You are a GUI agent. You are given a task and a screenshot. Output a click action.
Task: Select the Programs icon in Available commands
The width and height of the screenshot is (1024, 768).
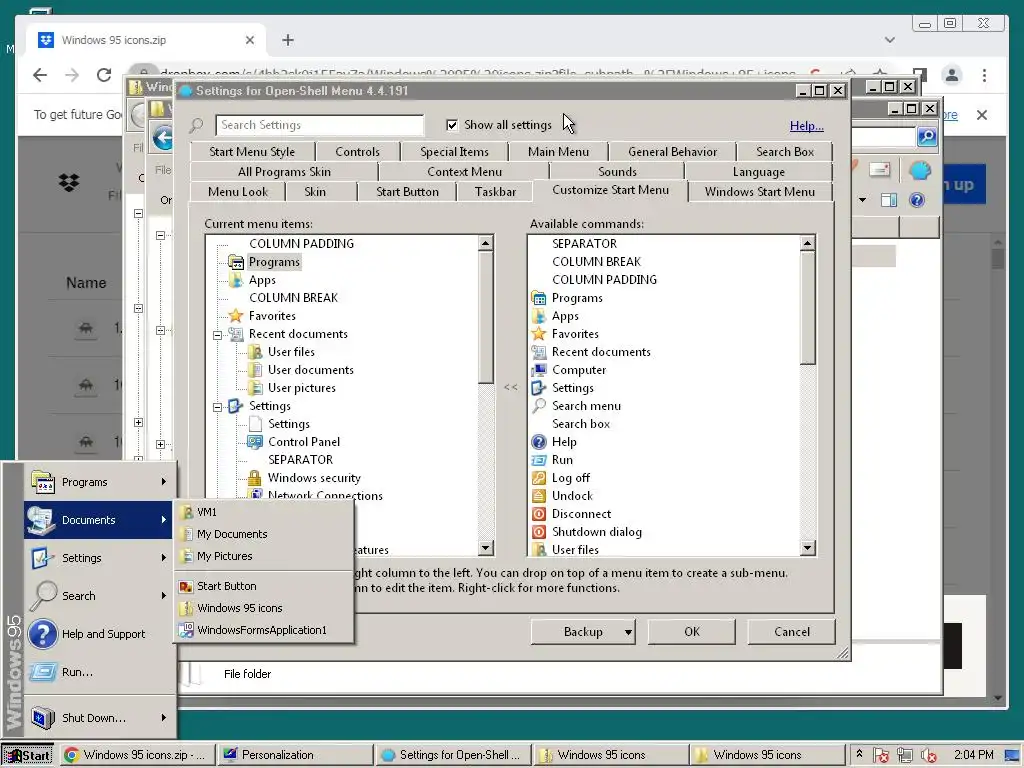click(x=539, y=298)
